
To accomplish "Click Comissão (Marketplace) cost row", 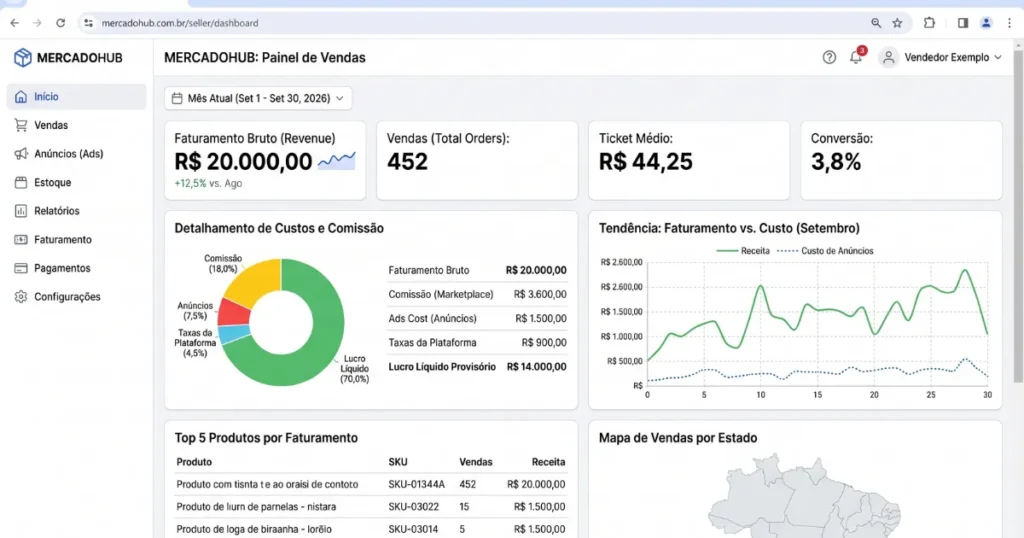I will pos(477,294).
